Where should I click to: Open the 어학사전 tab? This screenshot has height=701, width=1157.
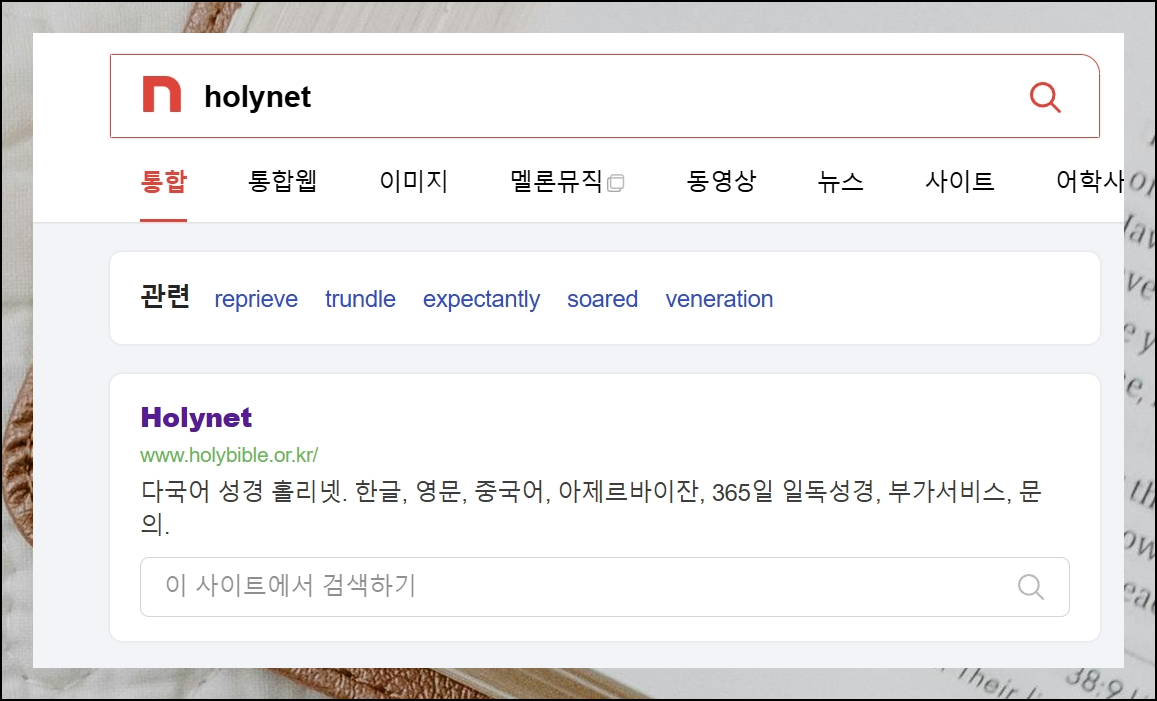pos(1090,182)
